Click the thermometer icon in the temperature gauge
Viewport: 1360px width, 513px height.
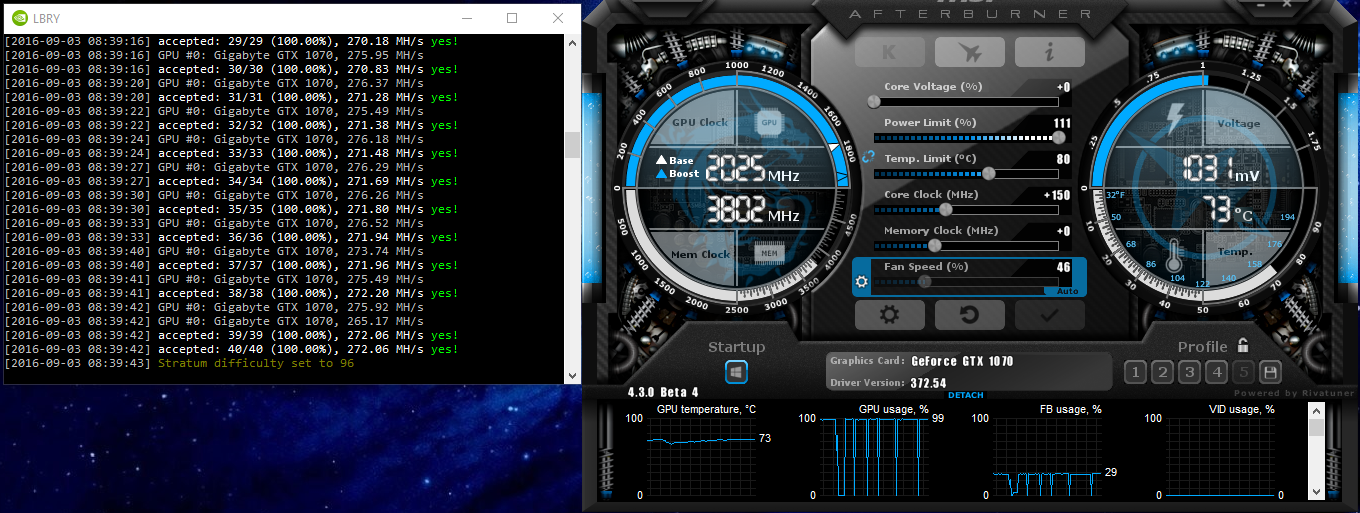tap(1174, 253)
